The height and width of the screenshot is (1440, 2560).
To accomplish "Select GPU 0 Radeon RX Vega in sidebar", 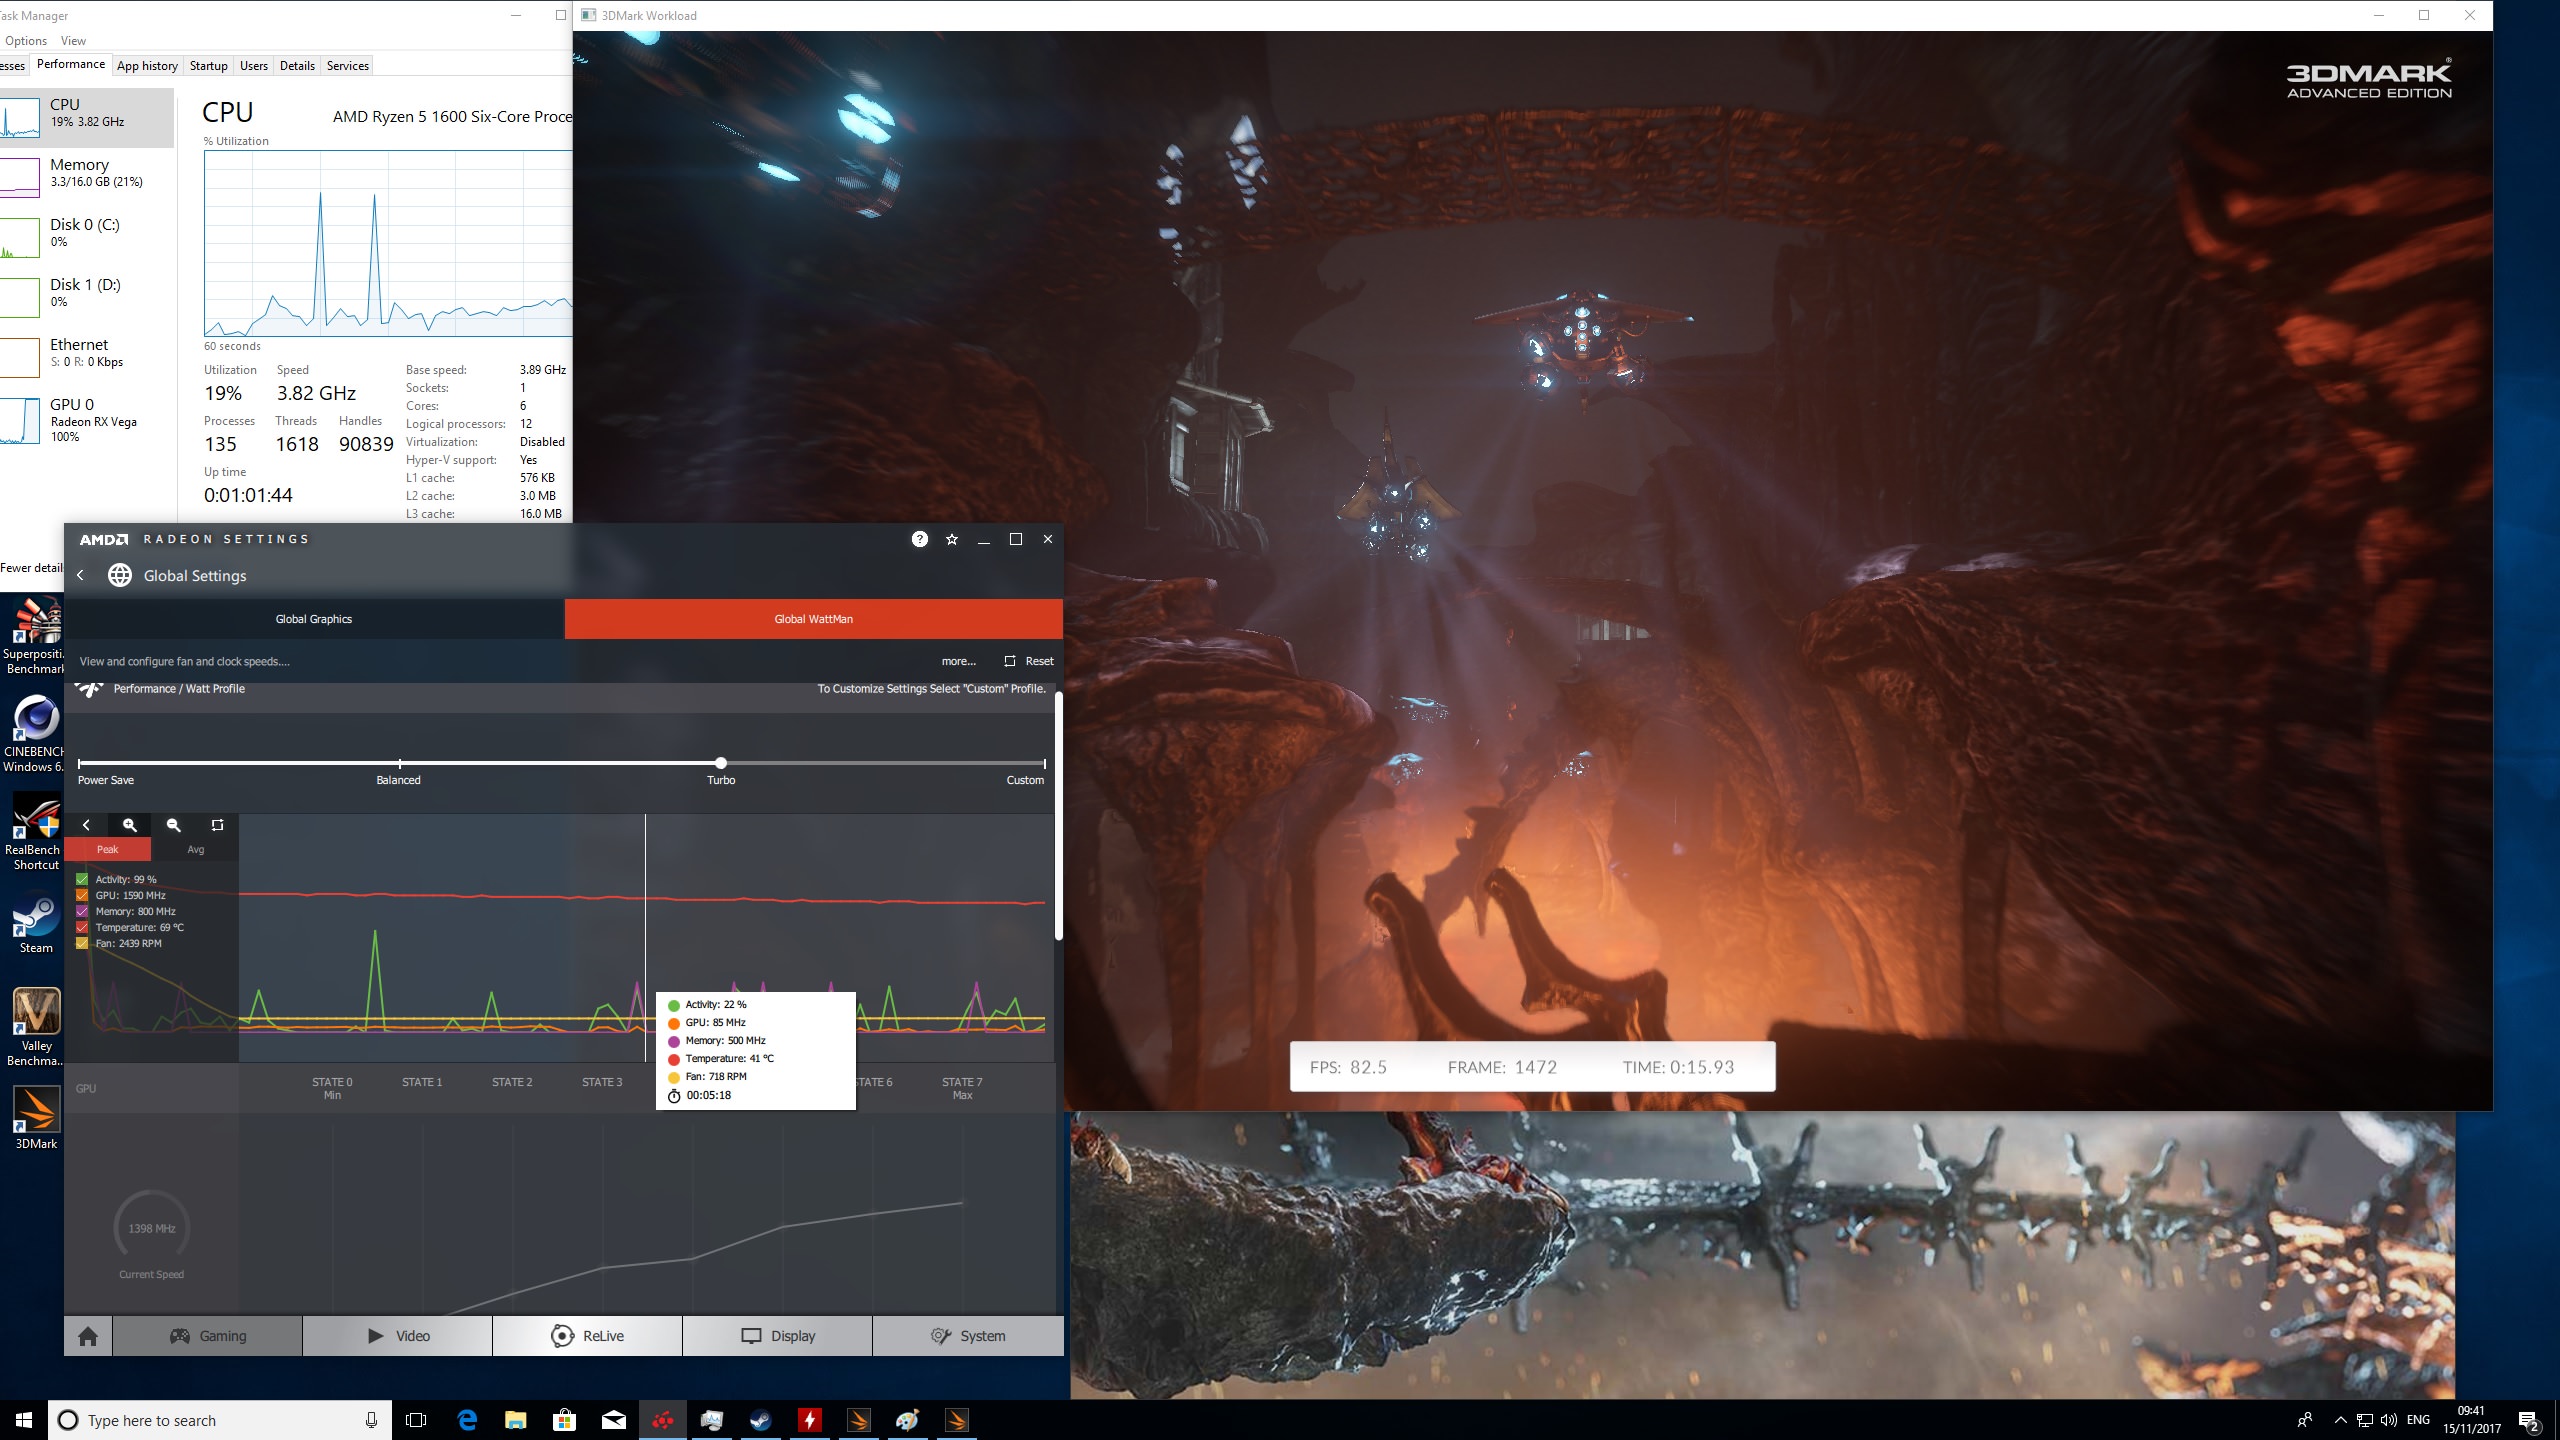I will pos(87,419).
